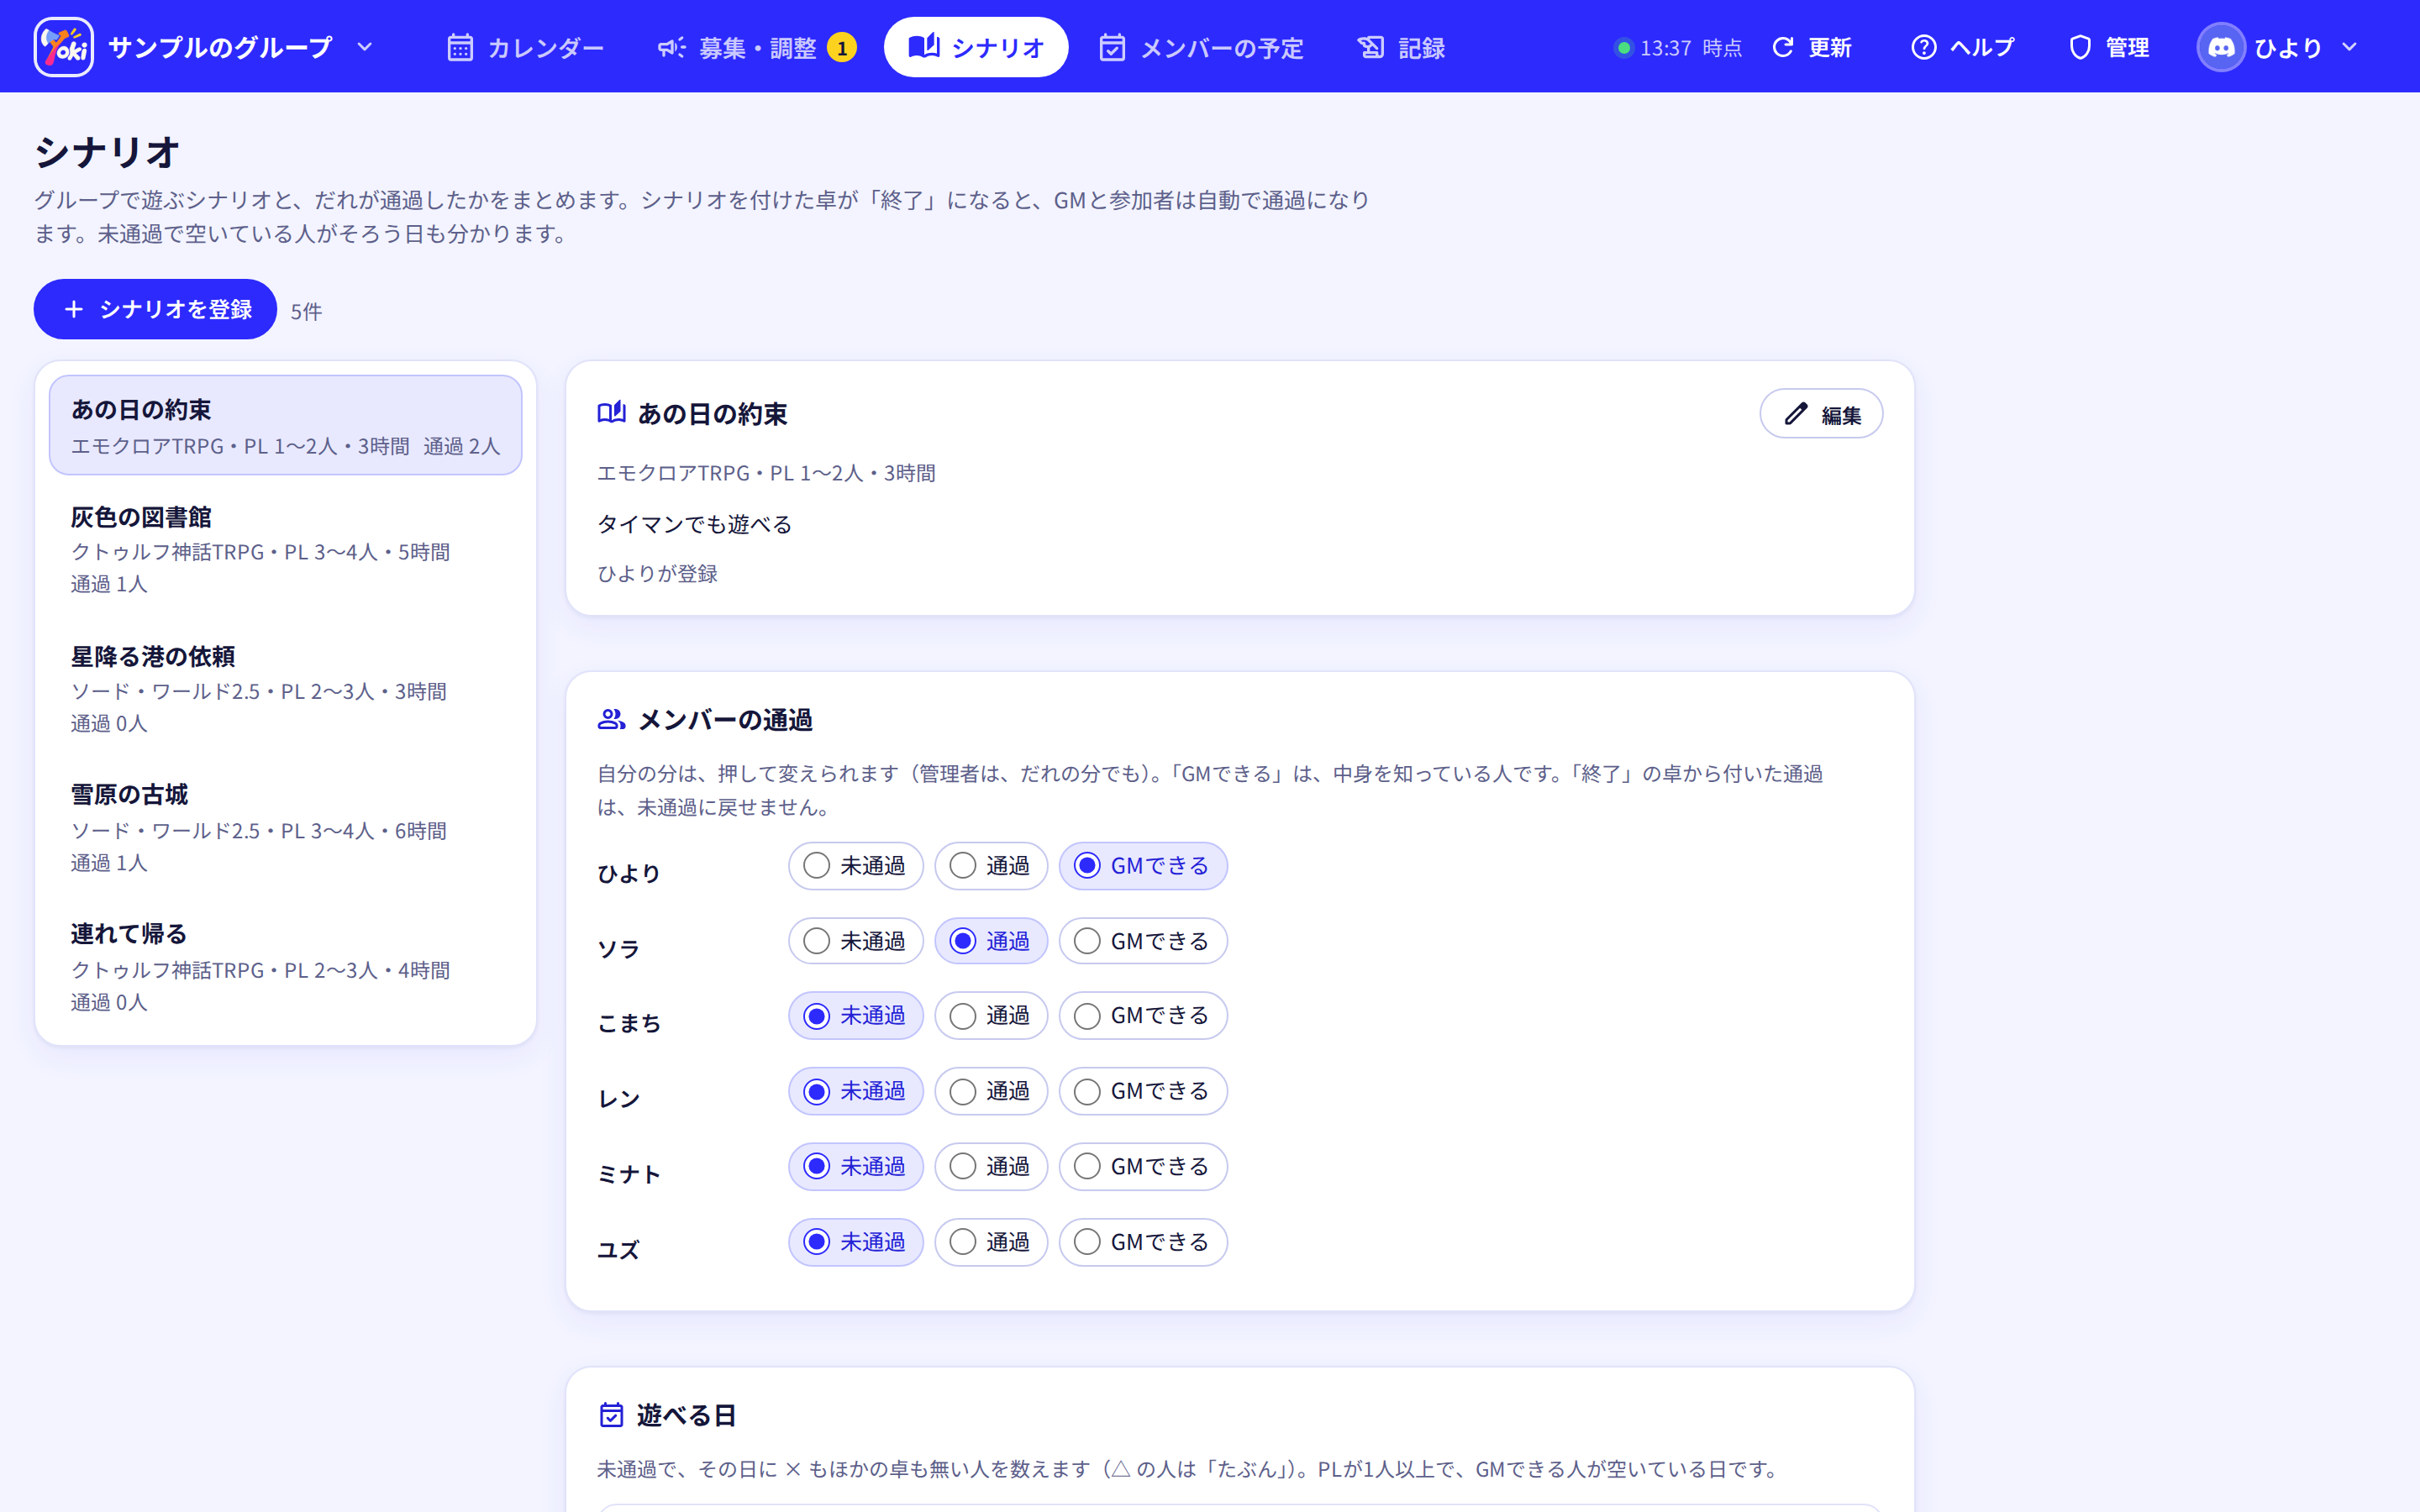This screenshot has height=1512, width=2420.
Task: Set こまち to 通過
Action: point(991,1016)
